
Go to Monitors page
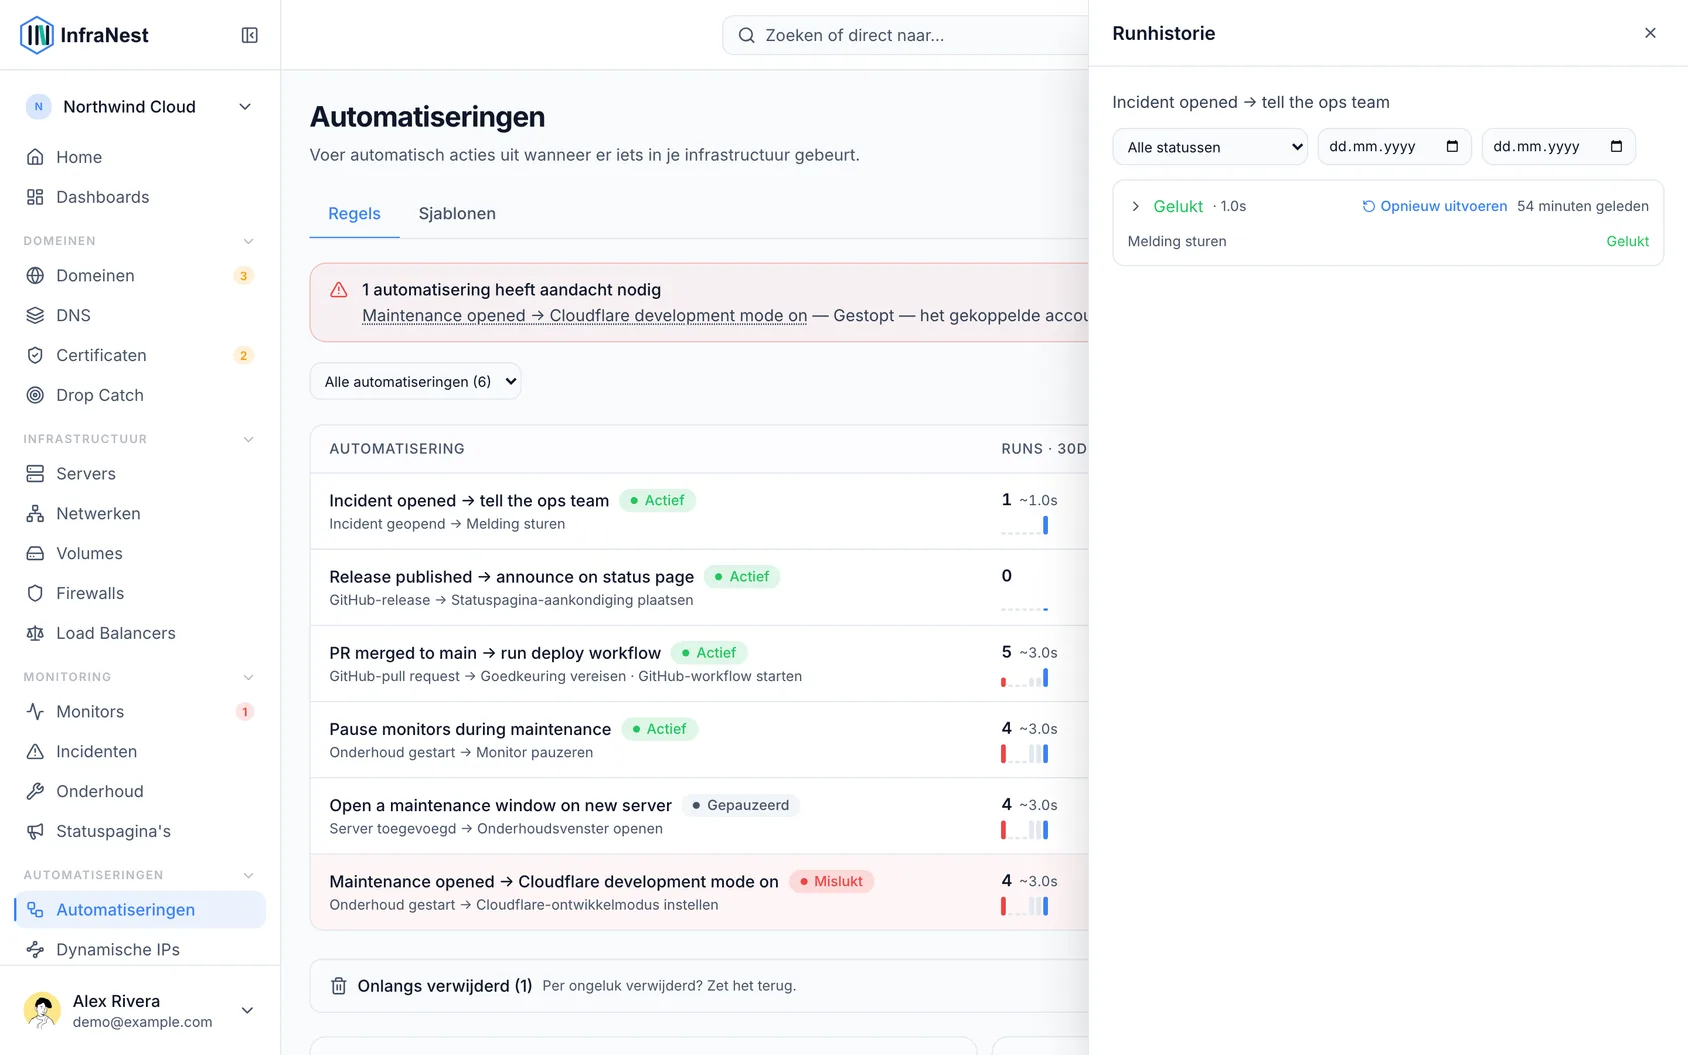140,712
